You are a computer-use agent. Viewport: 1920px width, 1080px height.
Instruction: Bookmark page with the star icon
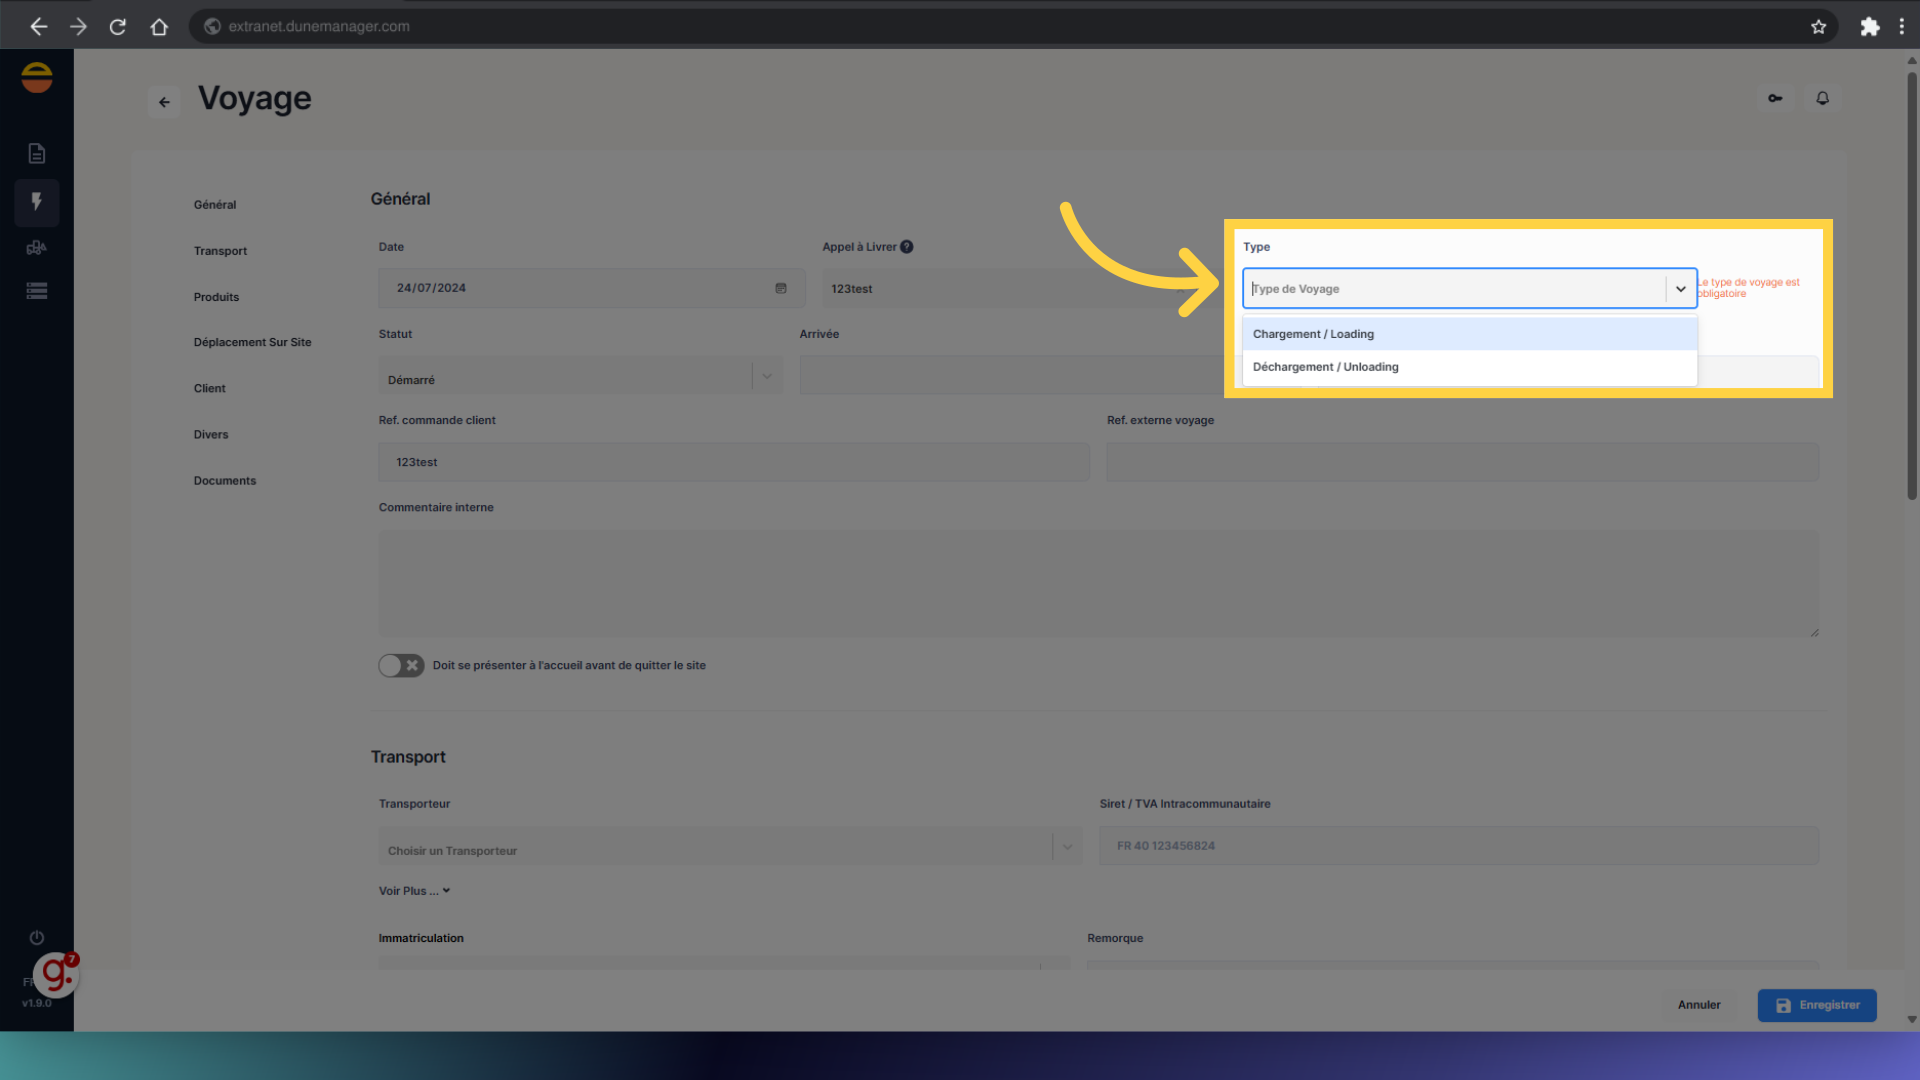coord(1818,27)
